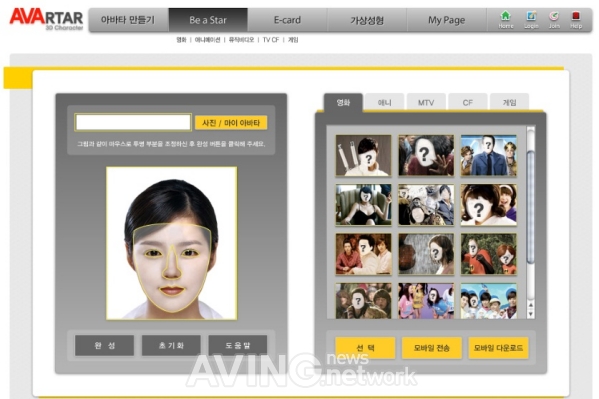Switch to the 영화 tab
The height and width of the screenshot is (399, 599).
tap(343, 102)
